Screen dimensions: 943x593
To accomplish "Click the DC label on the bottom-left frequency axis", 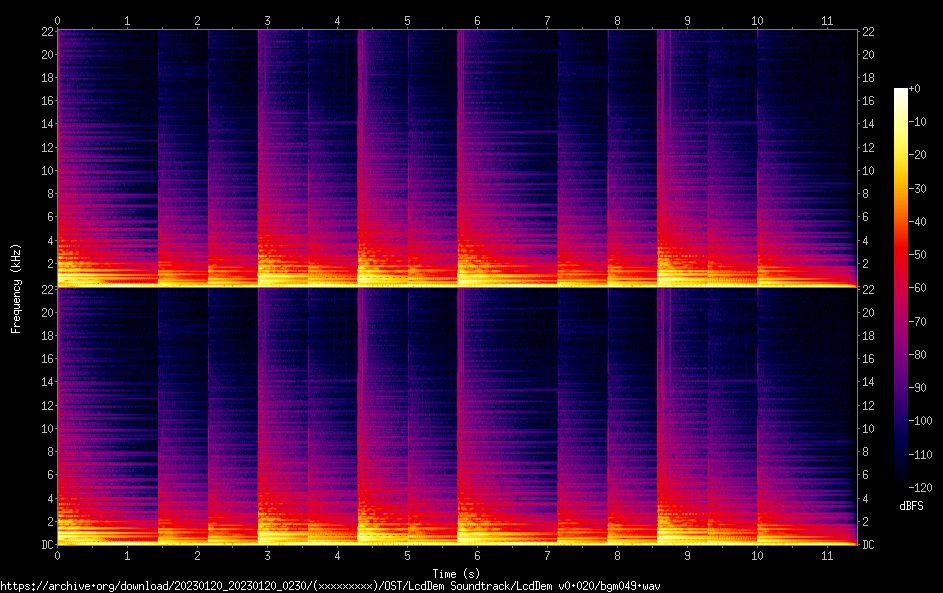I will point(46,545).
